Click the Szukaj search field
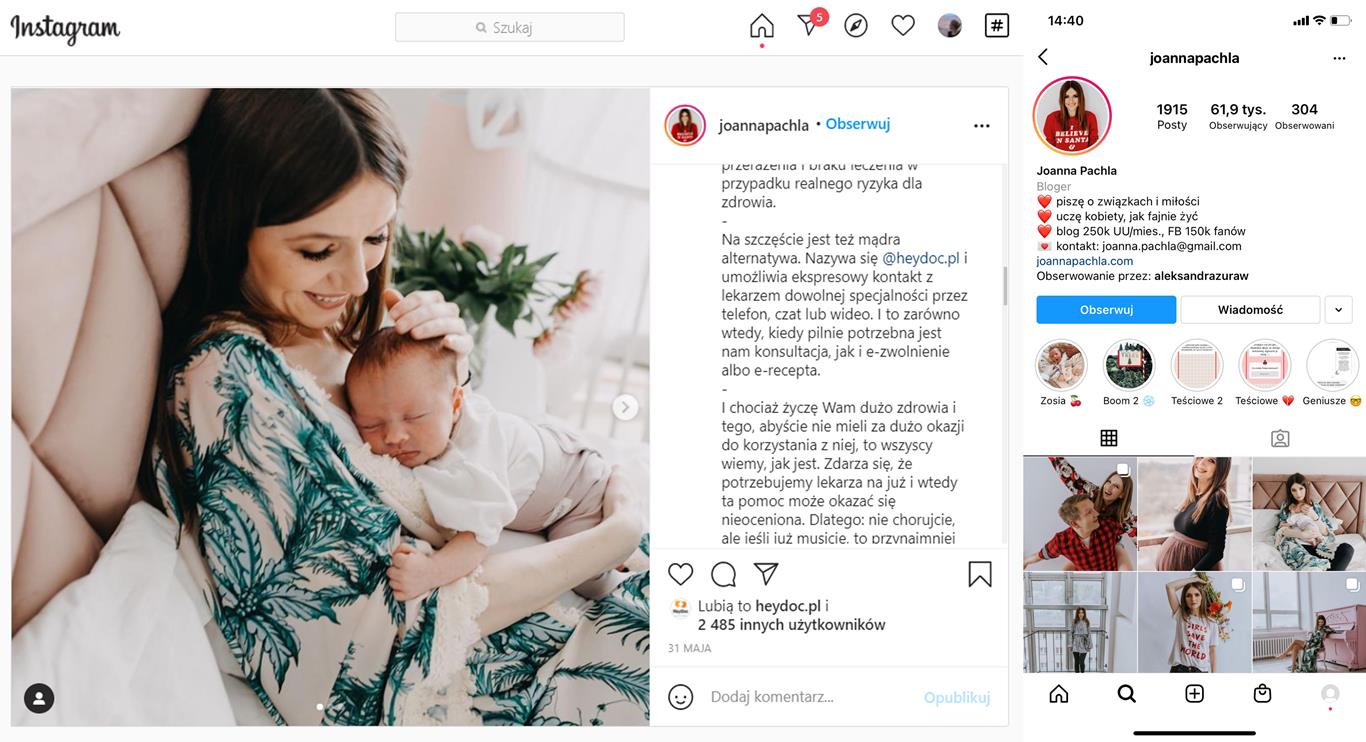Viewport: 1366px width, 742px height. coord(510,27)
